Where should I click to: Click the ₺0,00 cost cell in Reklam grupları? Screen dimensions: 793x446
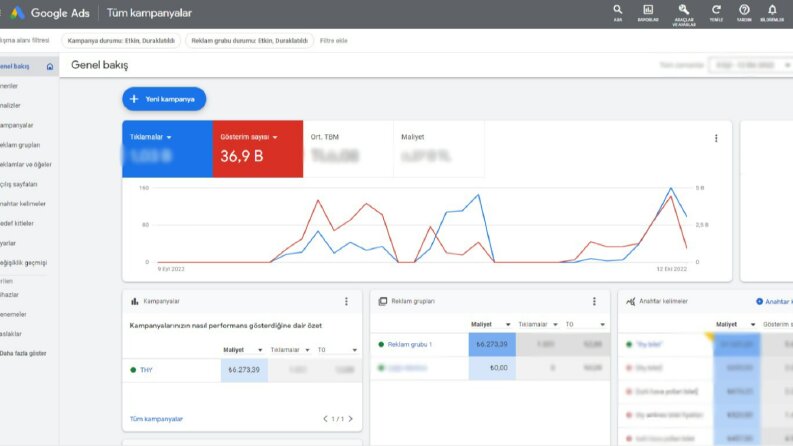tap(492, 368)
